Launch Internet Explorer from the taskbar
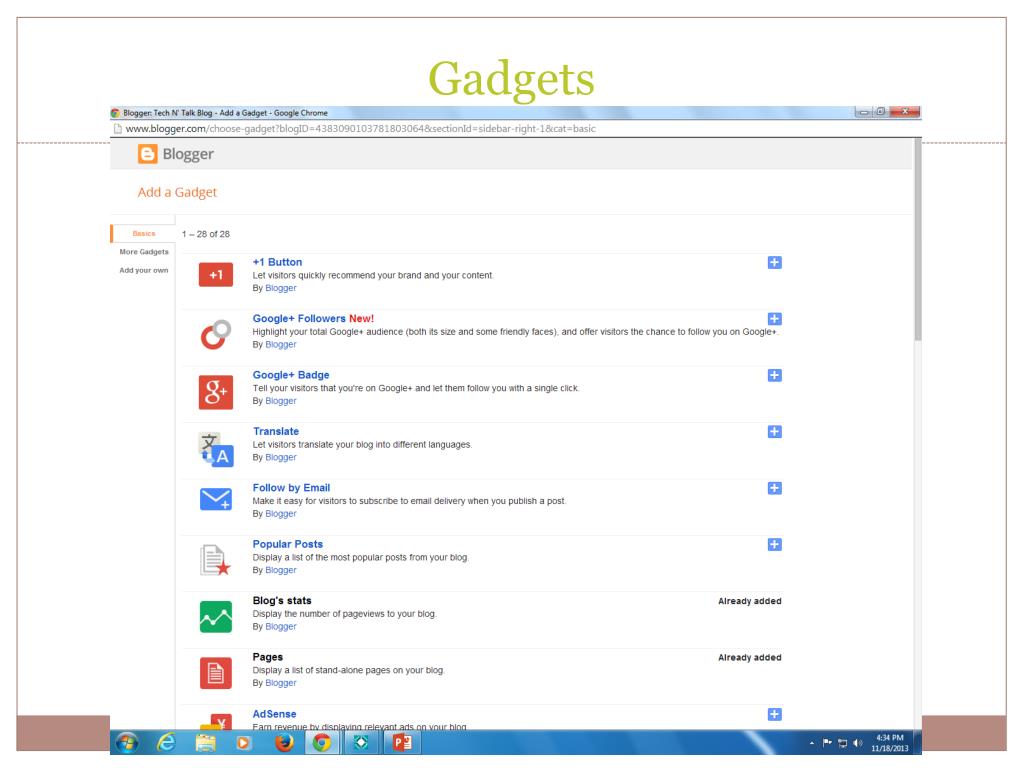 167,743
